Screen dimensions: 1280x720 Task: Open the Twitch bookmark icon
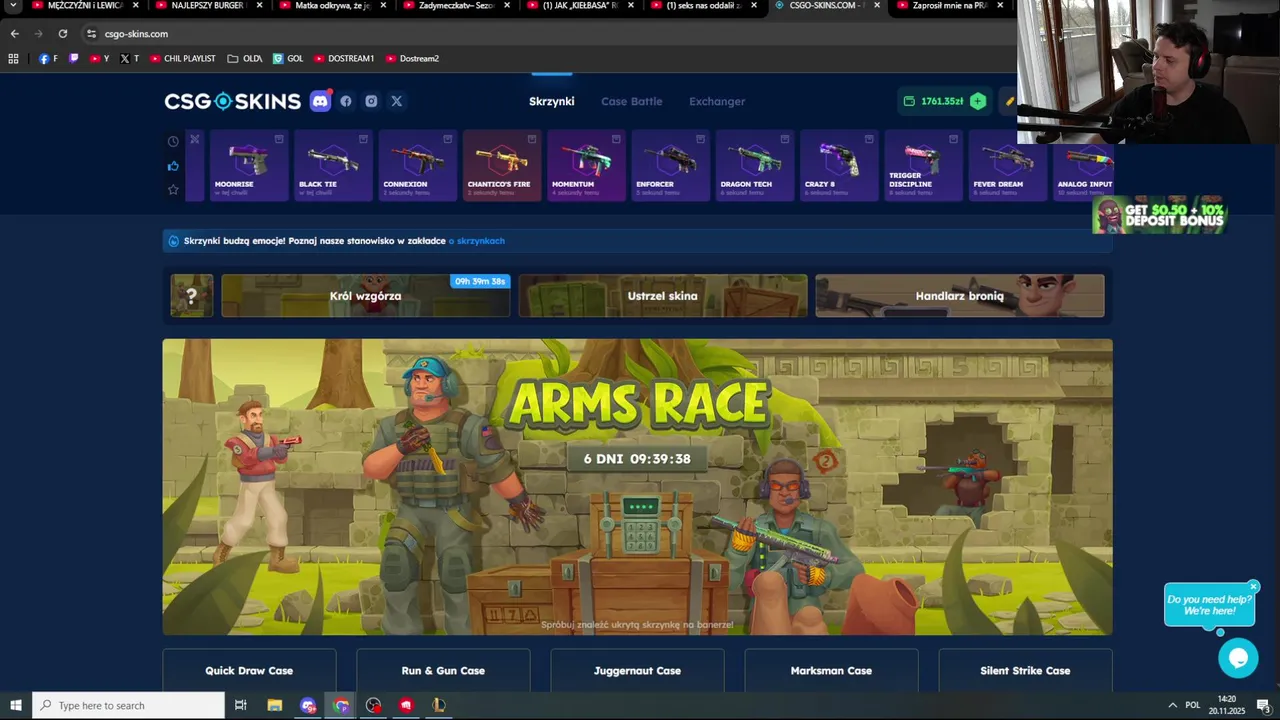coord(73,58)
